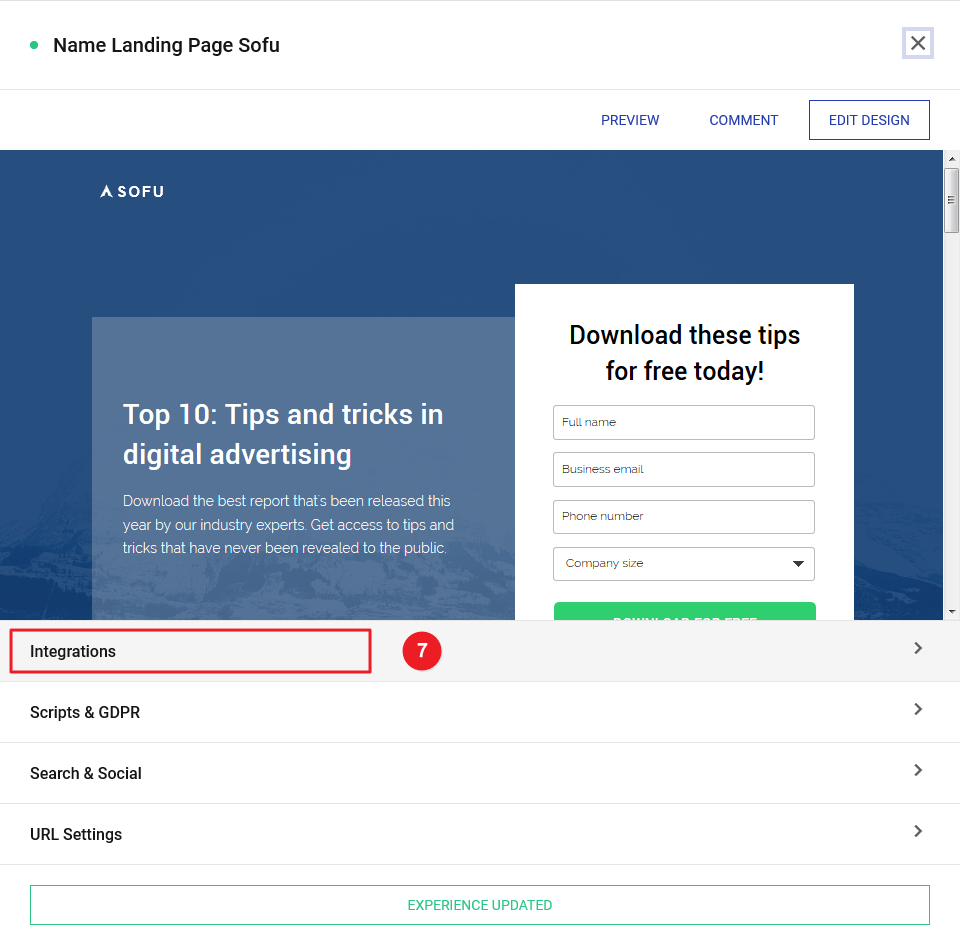This screenshot has width=960, height=945.
Task: Open the PREVIEW link
Action: [629, 120]
